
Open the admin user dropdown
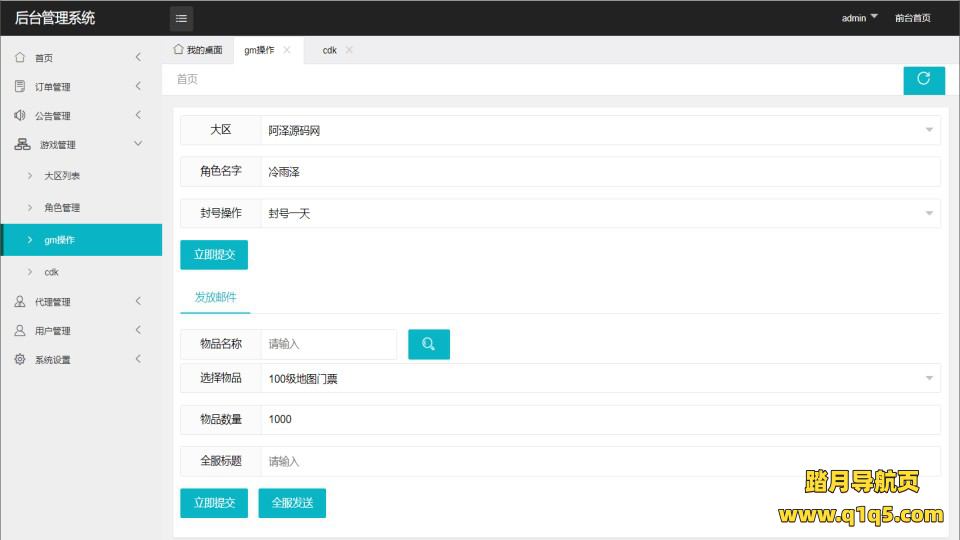click(x=859, y=18)
